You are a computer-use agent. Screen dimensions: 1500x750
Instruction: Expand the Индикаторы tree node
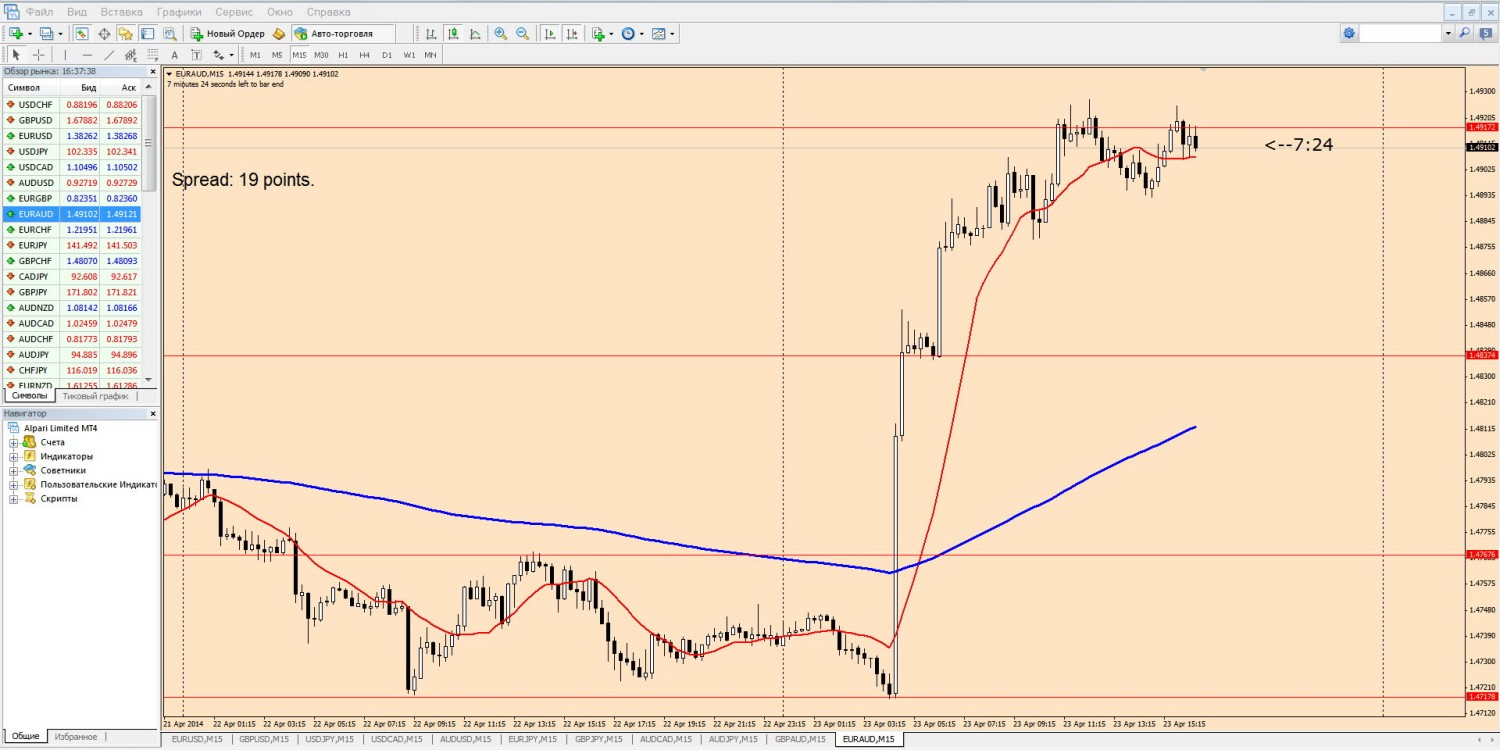click(14, 456)
